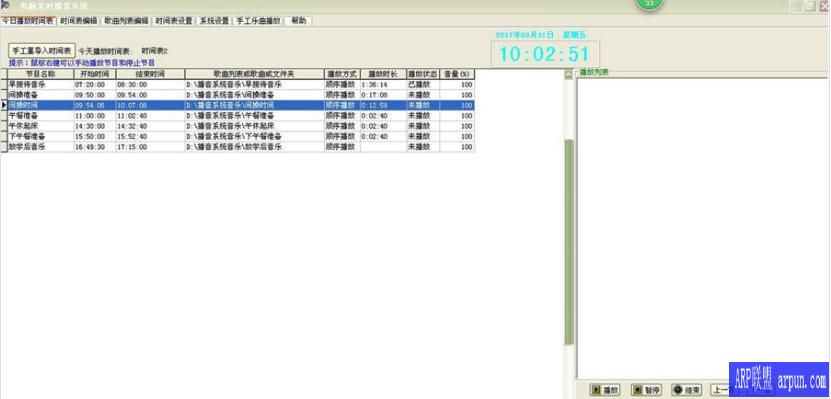Switch to the 时间表编辑 tab
Viewport: 831px width, 399px height.
pos(78,21)
